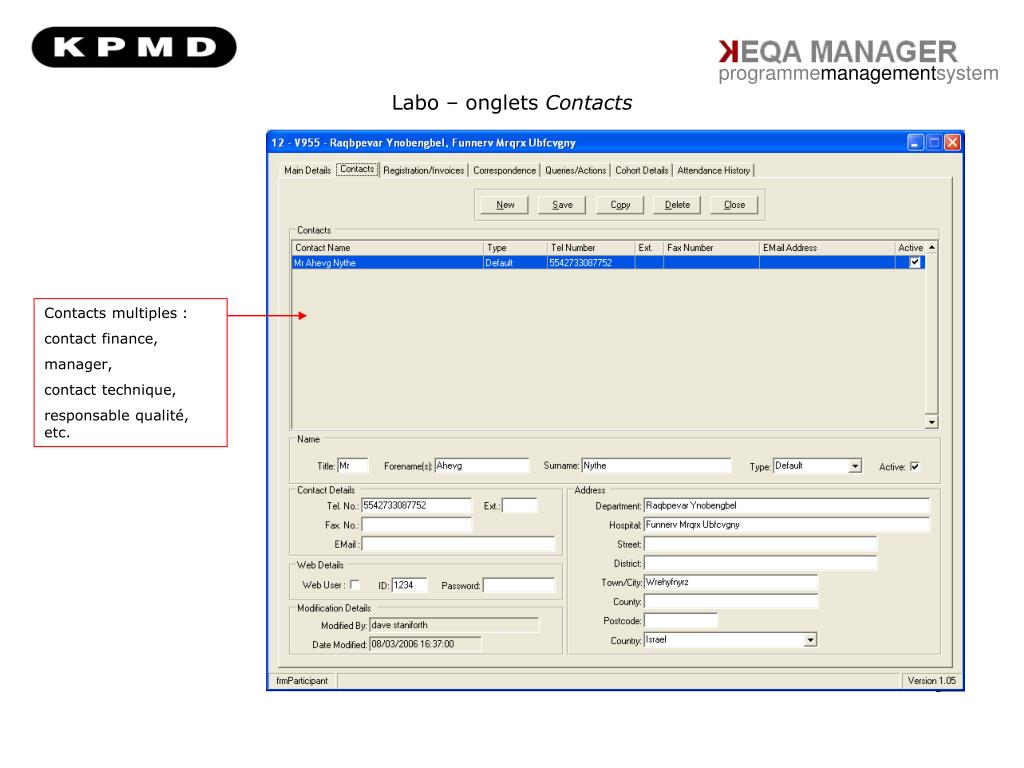Focus the Street field
This screenshot has width=1024, height=768.
(x=760, y=544)
